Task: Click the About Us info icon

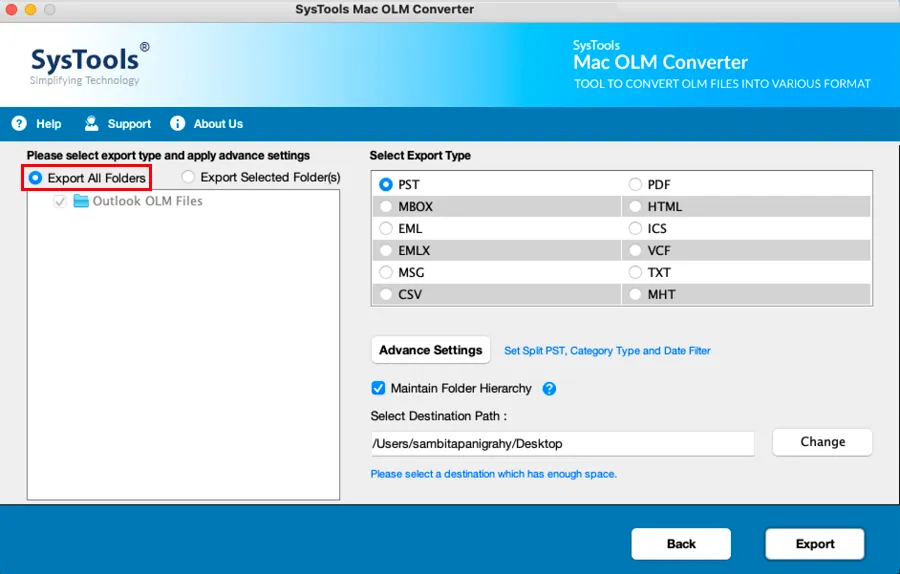Action: tap(177, 123)
